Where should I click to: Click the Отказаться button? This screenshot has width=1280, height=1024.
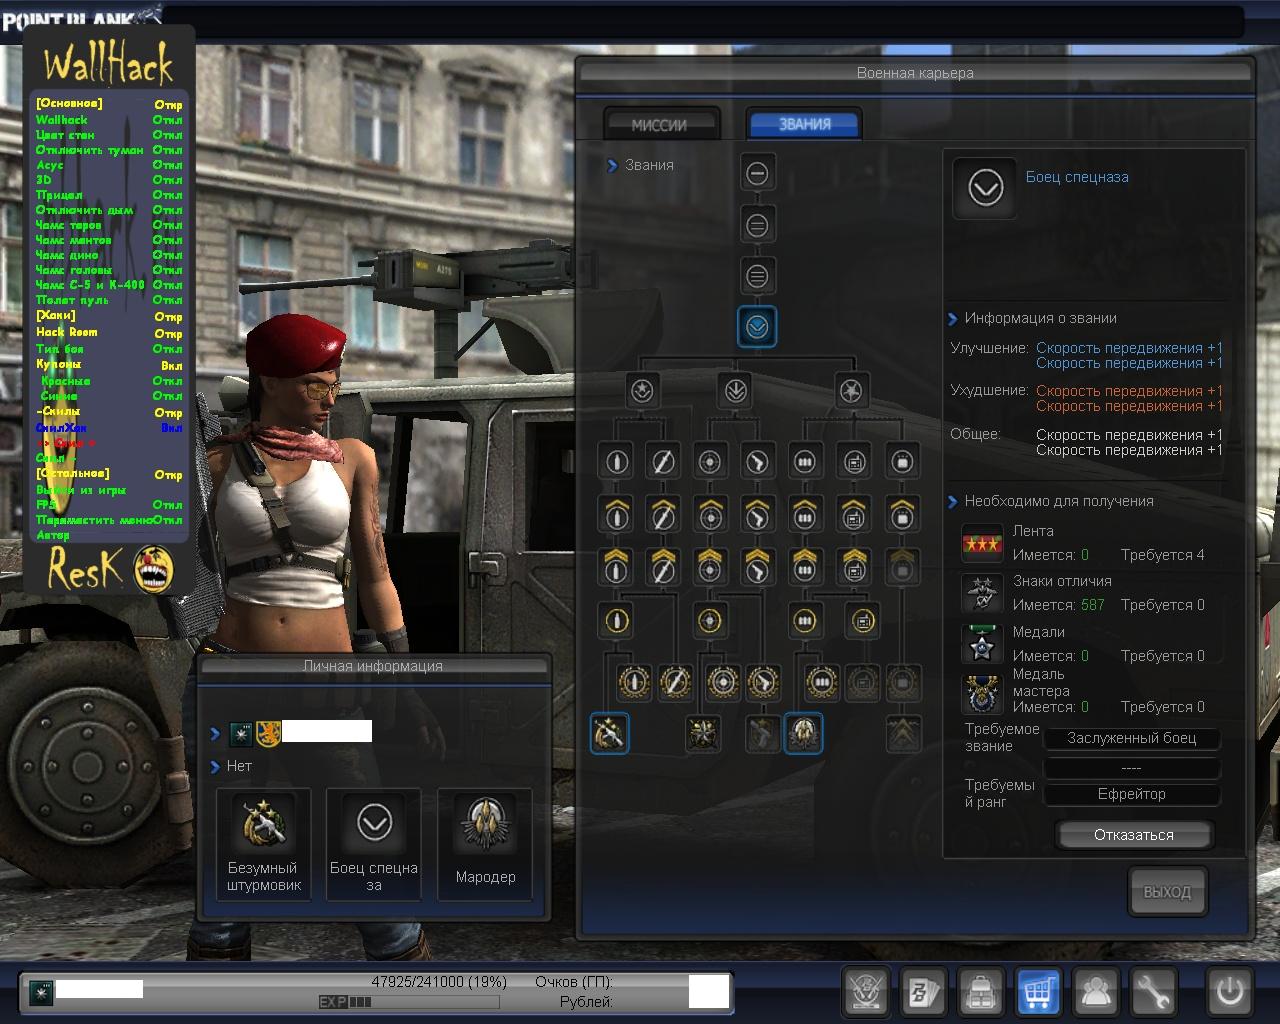pos(1134,834)
